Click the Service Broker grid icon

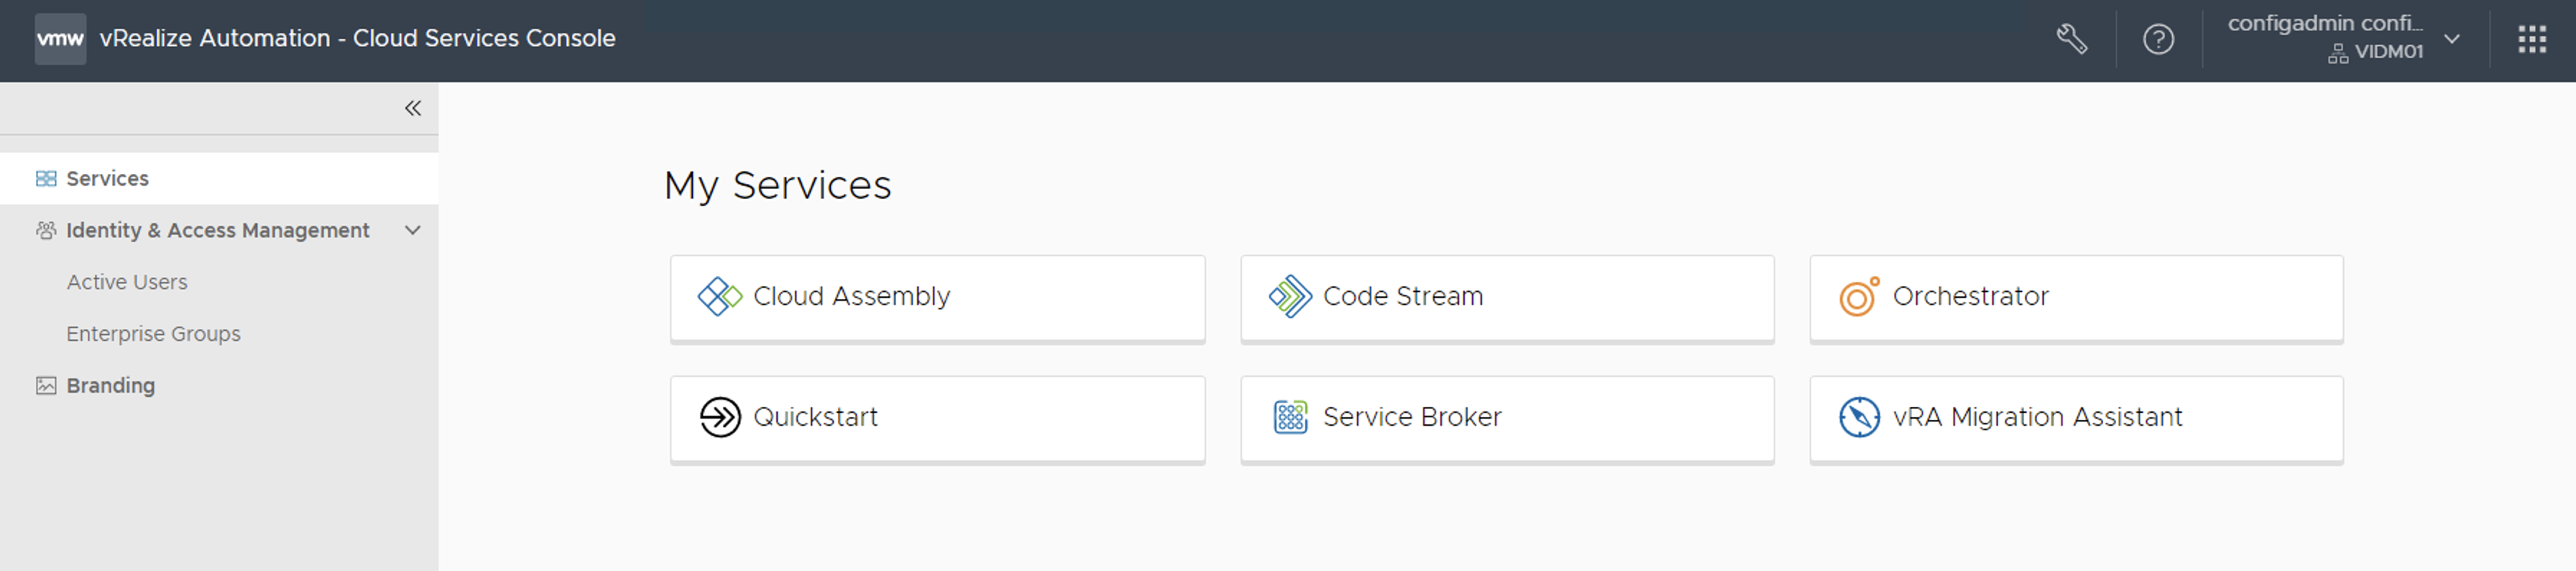(1290, 417)
